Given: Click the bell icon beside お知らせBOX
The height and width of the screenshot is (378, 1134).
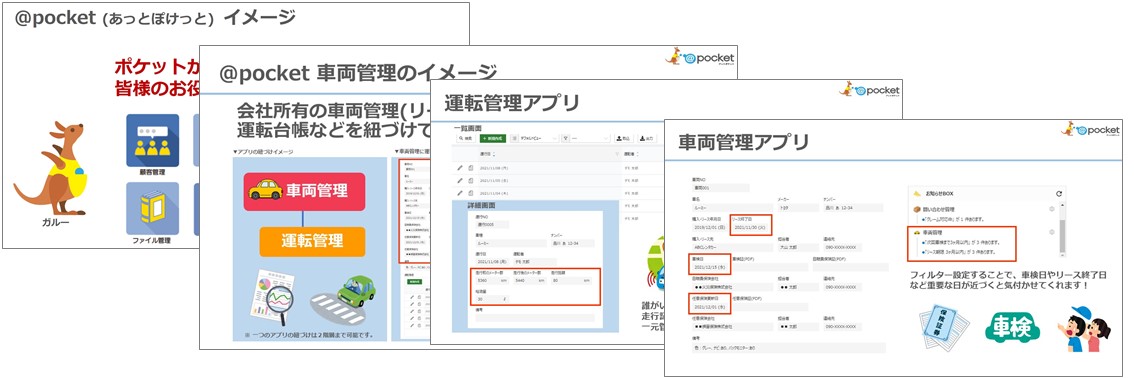Looking at the screenshot, I should [916, 194].
